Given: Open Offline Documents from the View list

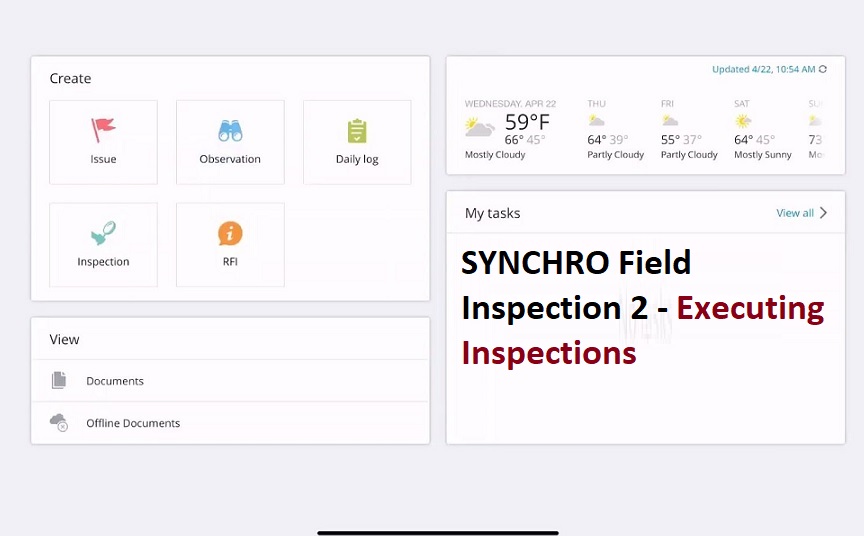Looking at the screenshot, I should (230, 423).
